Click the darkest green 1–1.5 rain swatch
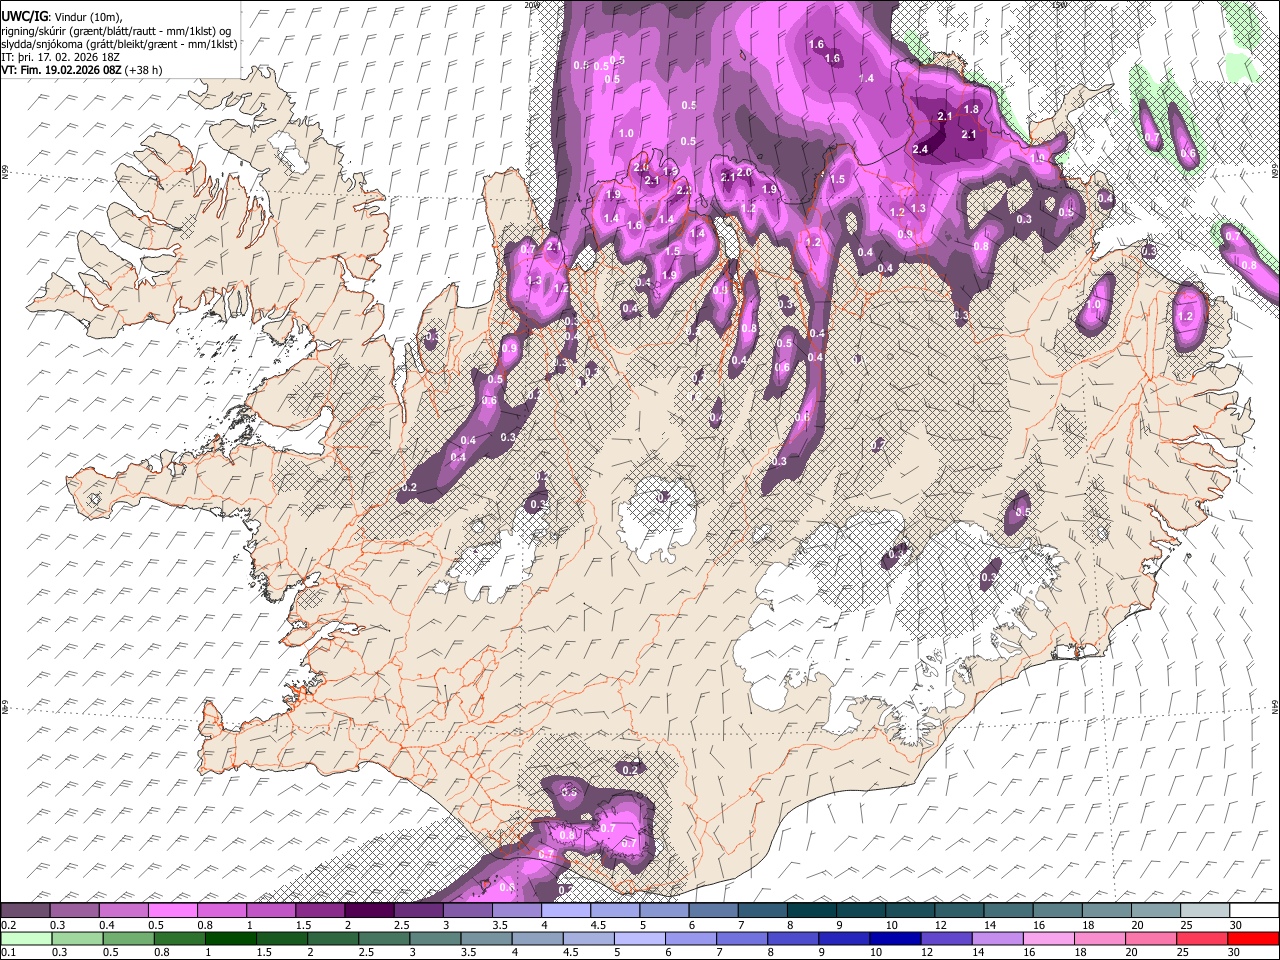This screenshot has height=960, width=1280. [230, 938]
